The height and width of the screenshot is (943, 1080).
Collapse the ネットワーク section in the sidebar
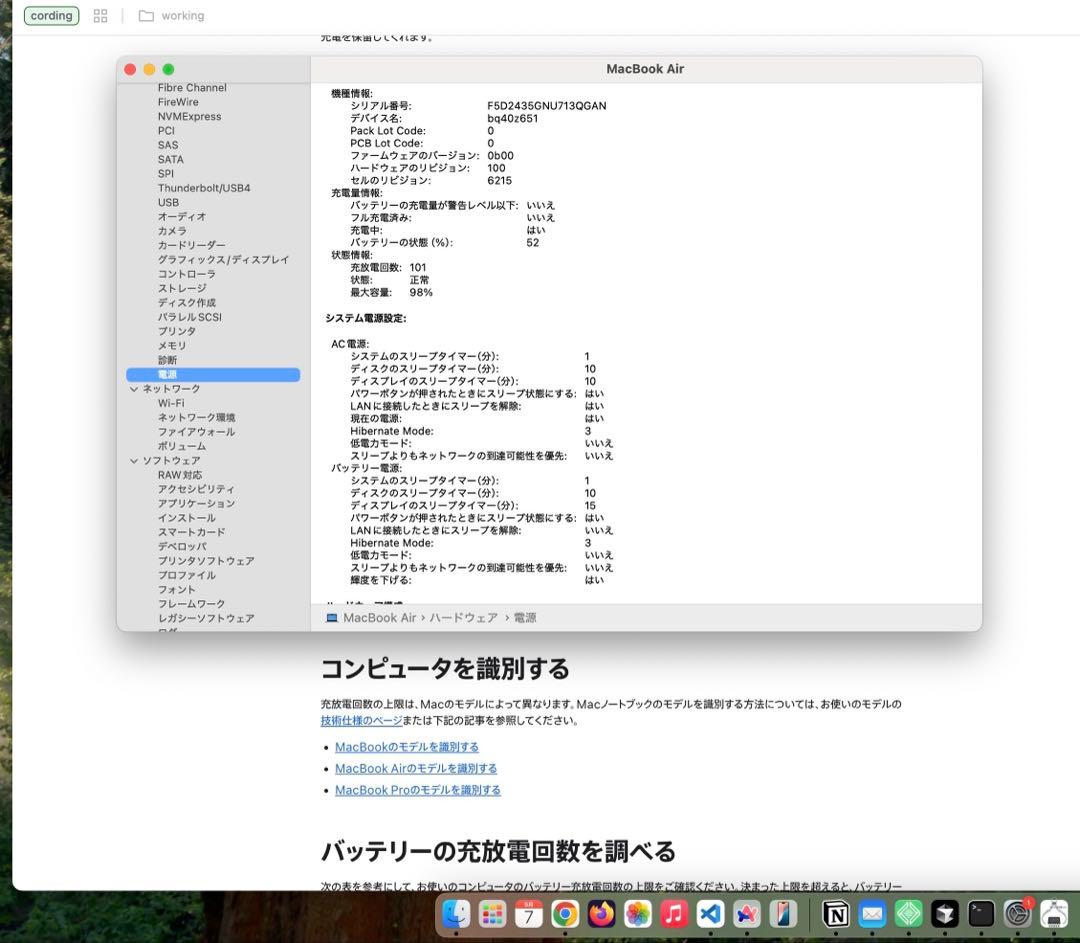point(135,388)
